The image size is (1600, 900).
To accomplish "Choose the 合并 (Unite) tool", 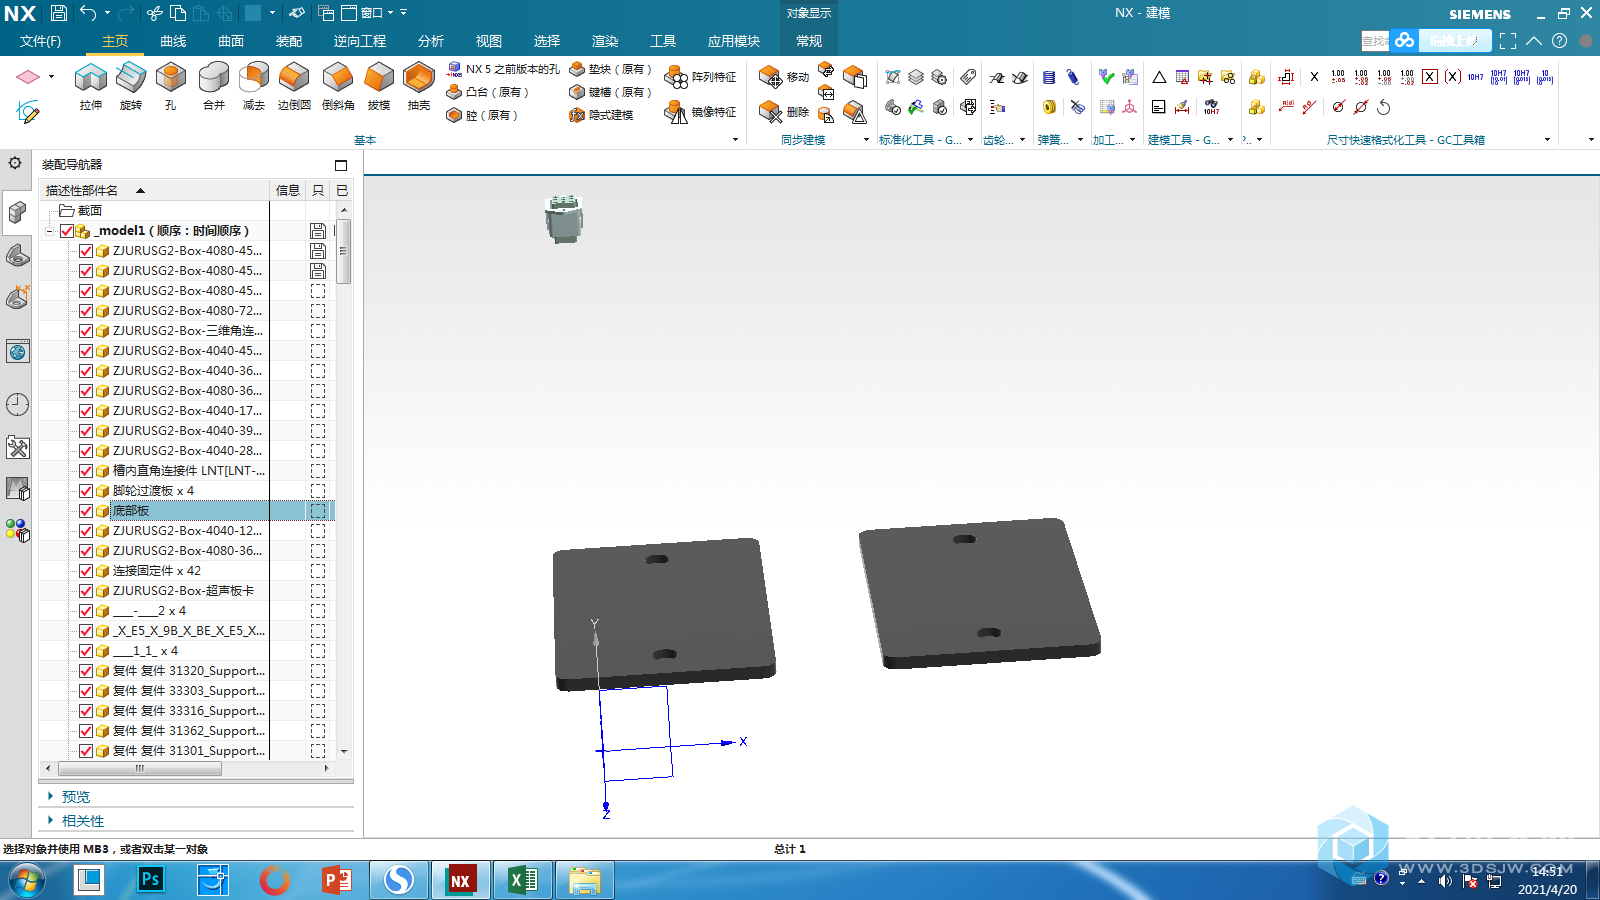I will click(x=213, y=85).
